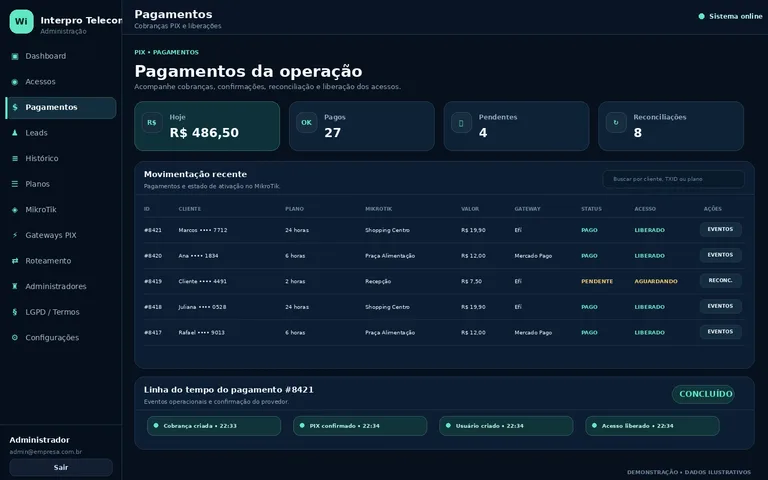768x480 pixels.
Task: Select the Reconciliações 8 card
Action: [671, 126]
